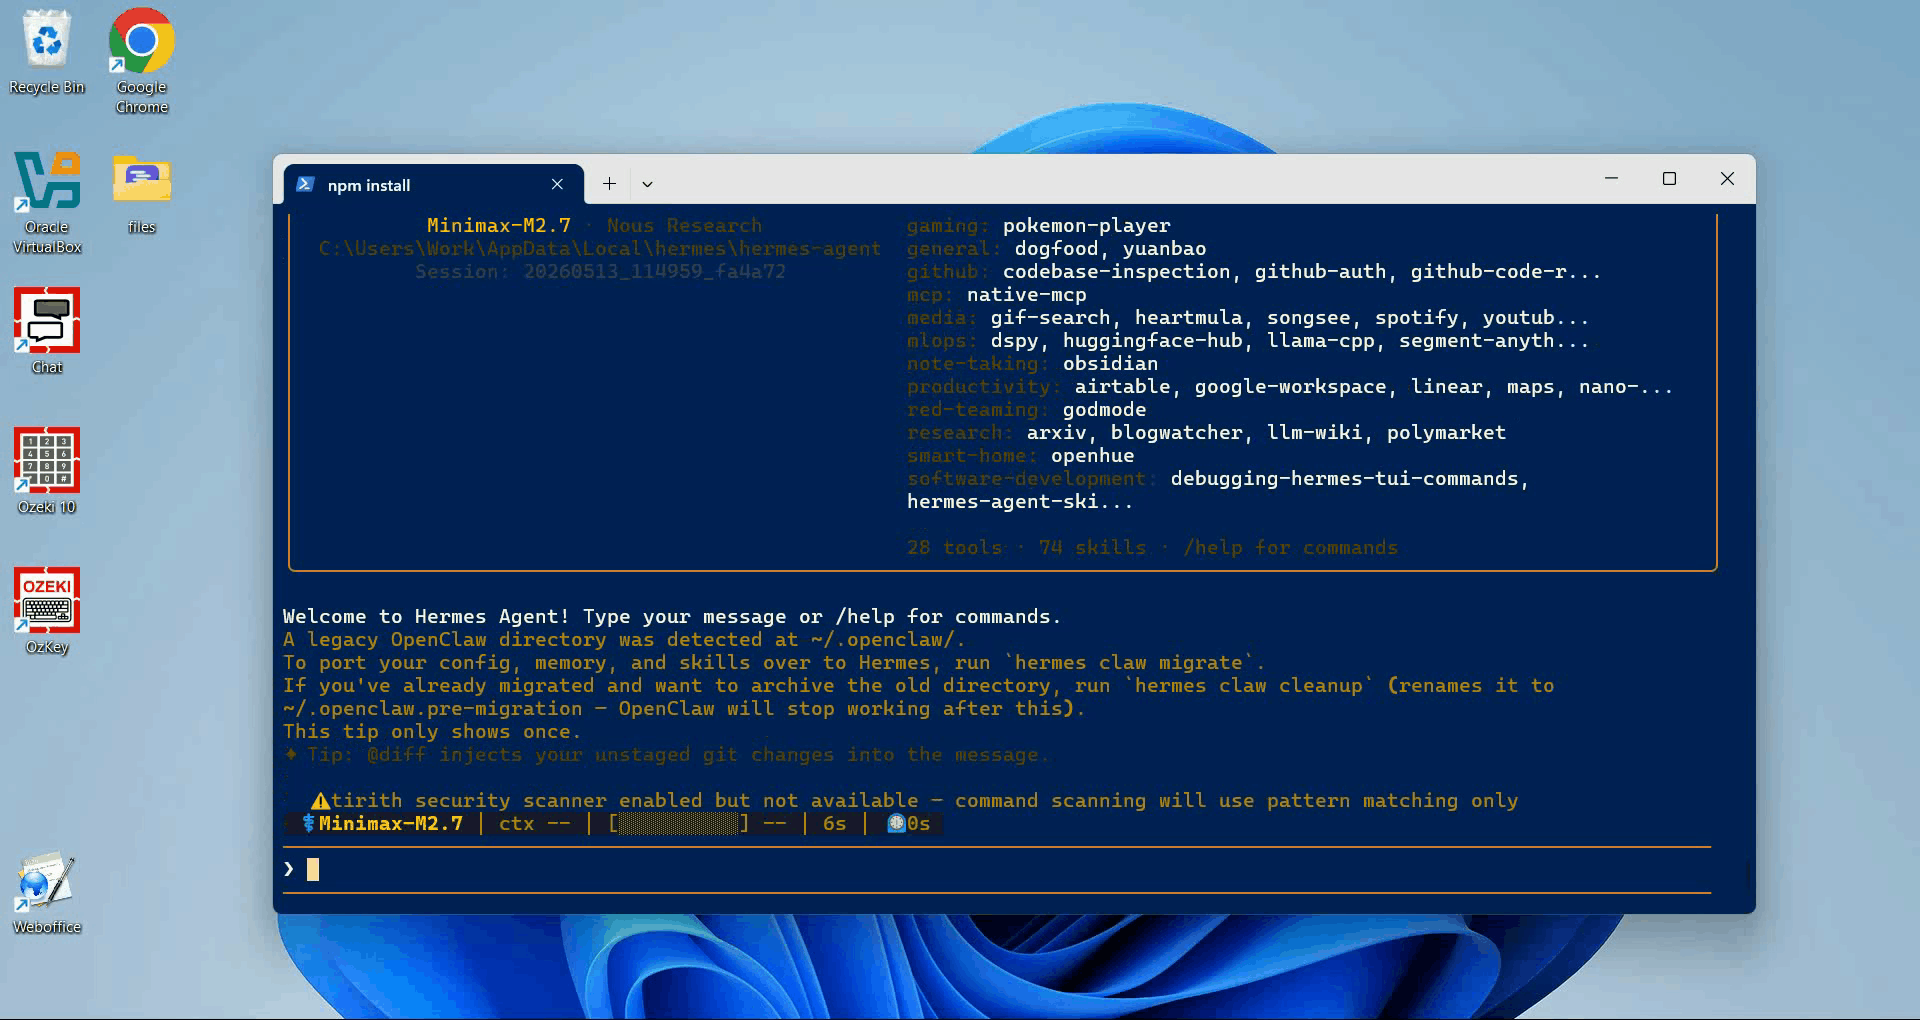
Task: Click the 'yuanbao' skill text
Action: [x=1164, y=249]
